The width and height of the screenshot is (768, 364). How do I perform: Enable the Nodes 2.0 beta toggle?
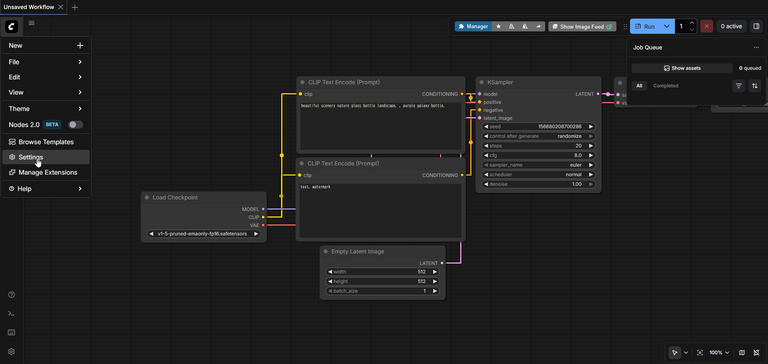pyautogui.click(x=75, y=125)
